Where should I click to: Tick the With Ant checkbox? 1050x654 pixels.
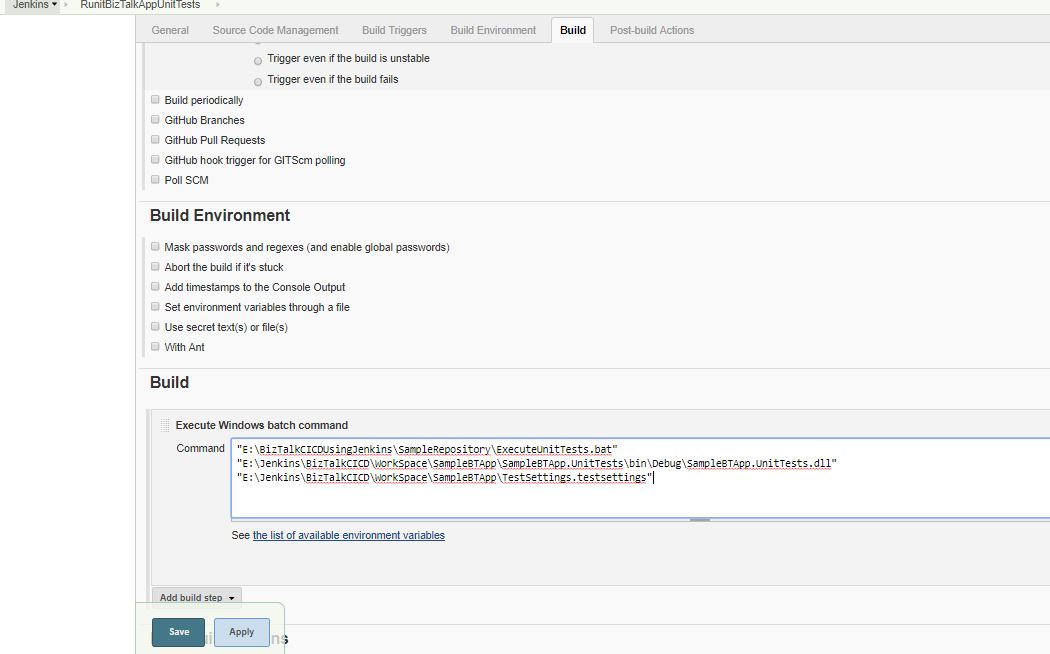tap(155, 347)
